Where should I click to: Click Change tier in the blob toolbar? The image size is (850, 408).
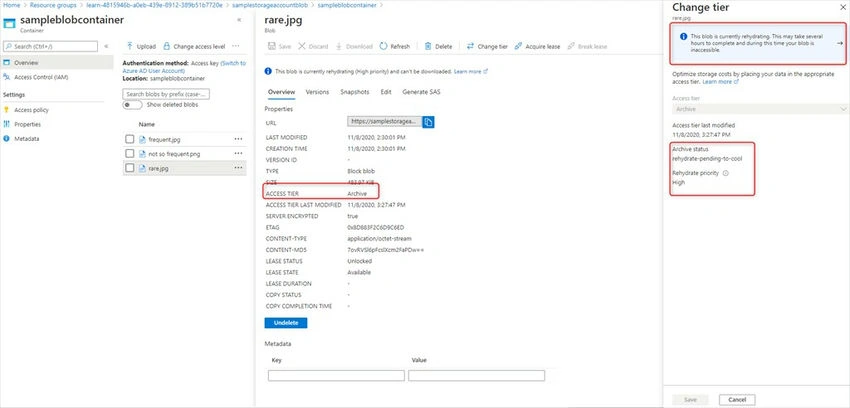point(487,47)
